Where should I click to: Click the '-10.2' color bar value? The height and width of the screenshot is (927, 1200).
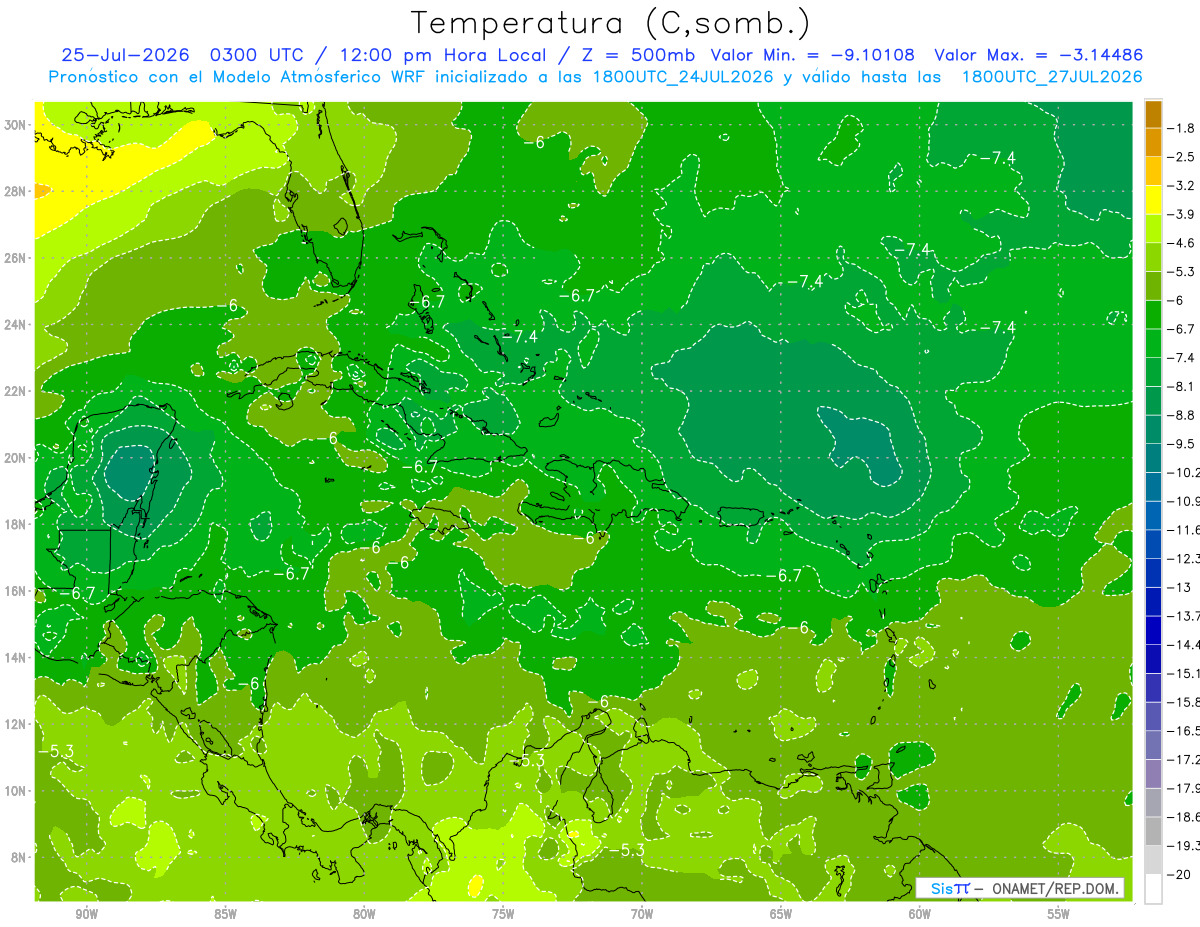[1184, 472]
